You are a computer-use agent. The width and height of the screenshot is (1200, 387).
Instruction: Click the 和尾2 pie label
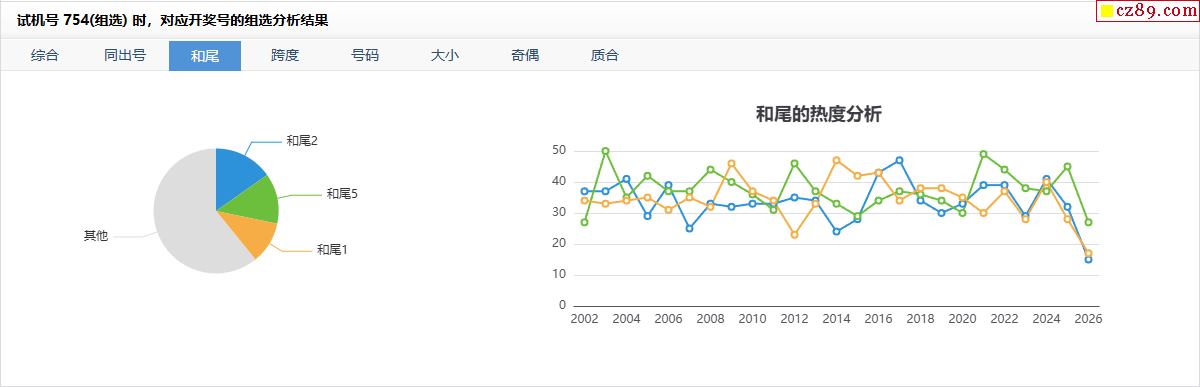(302, 141)
